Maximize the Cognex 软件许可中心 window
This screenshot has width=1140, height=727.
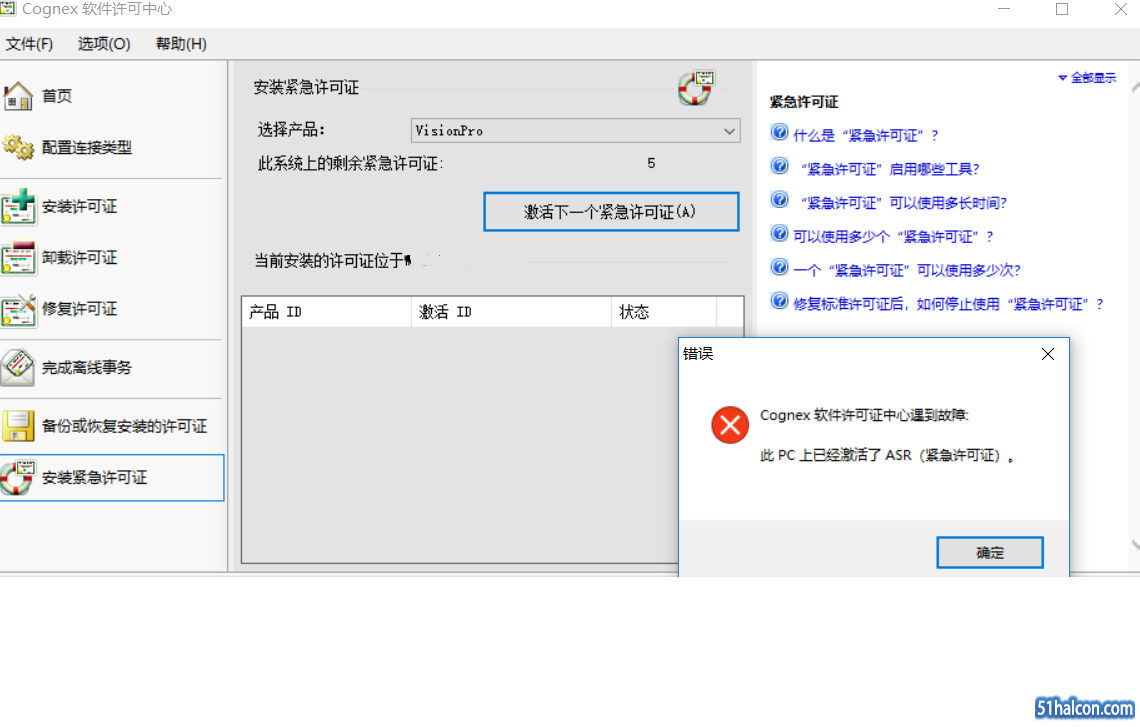tap(1062, 9)
